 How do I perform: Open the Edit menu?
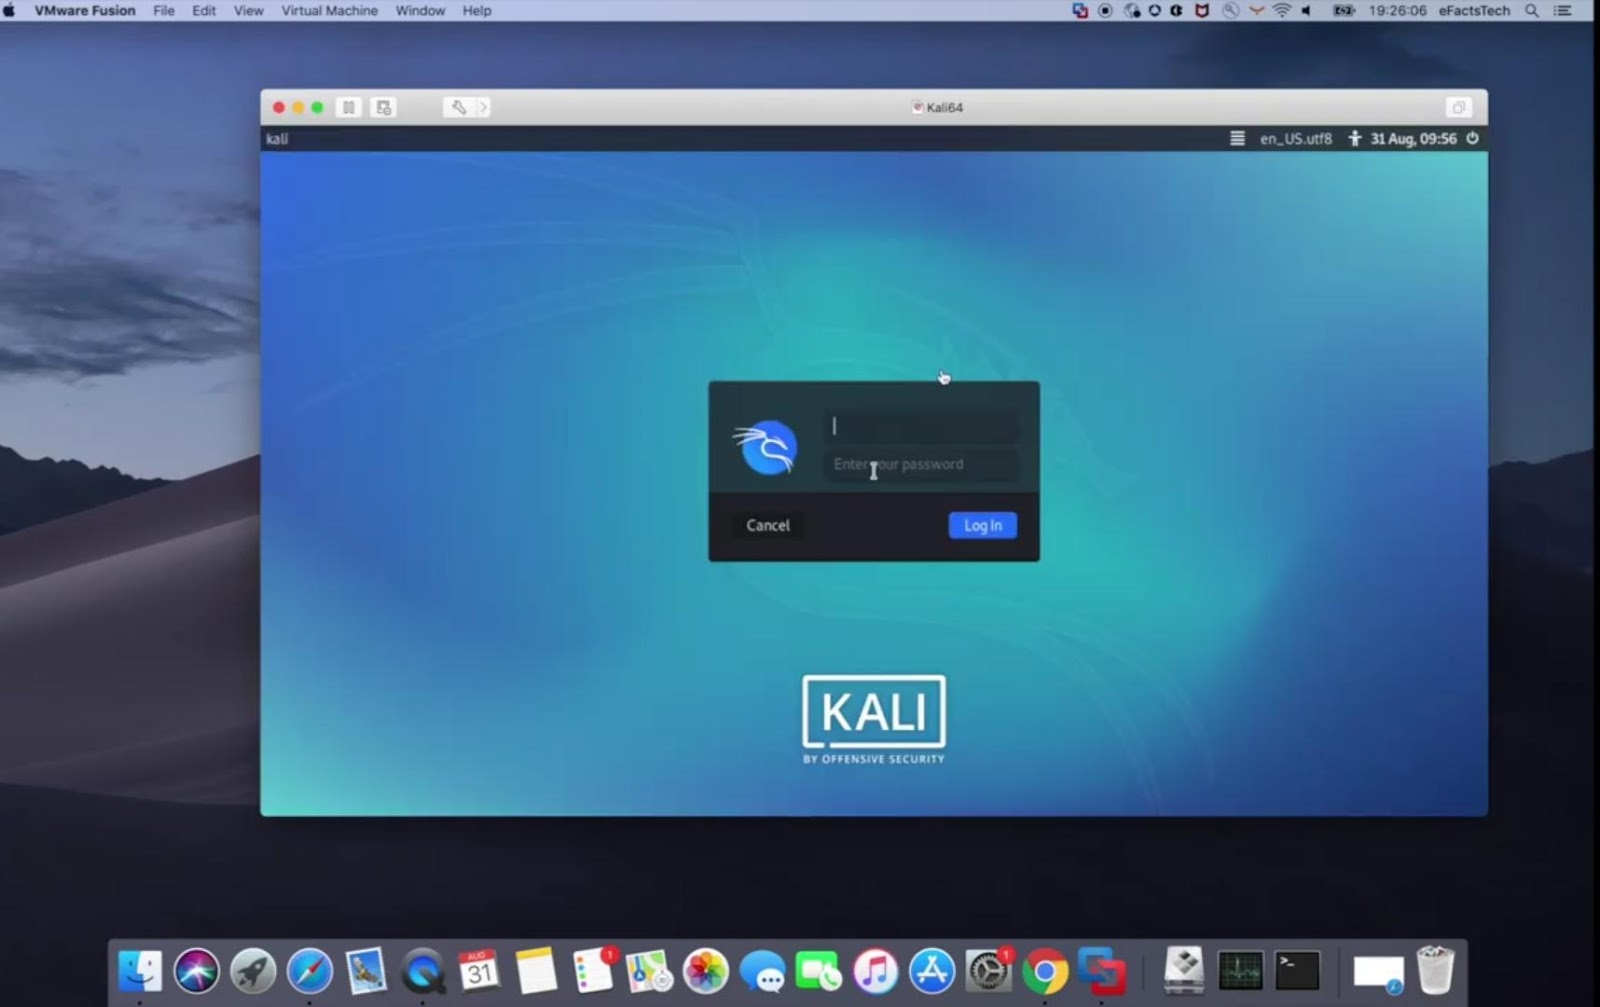(x=204, y=10)
